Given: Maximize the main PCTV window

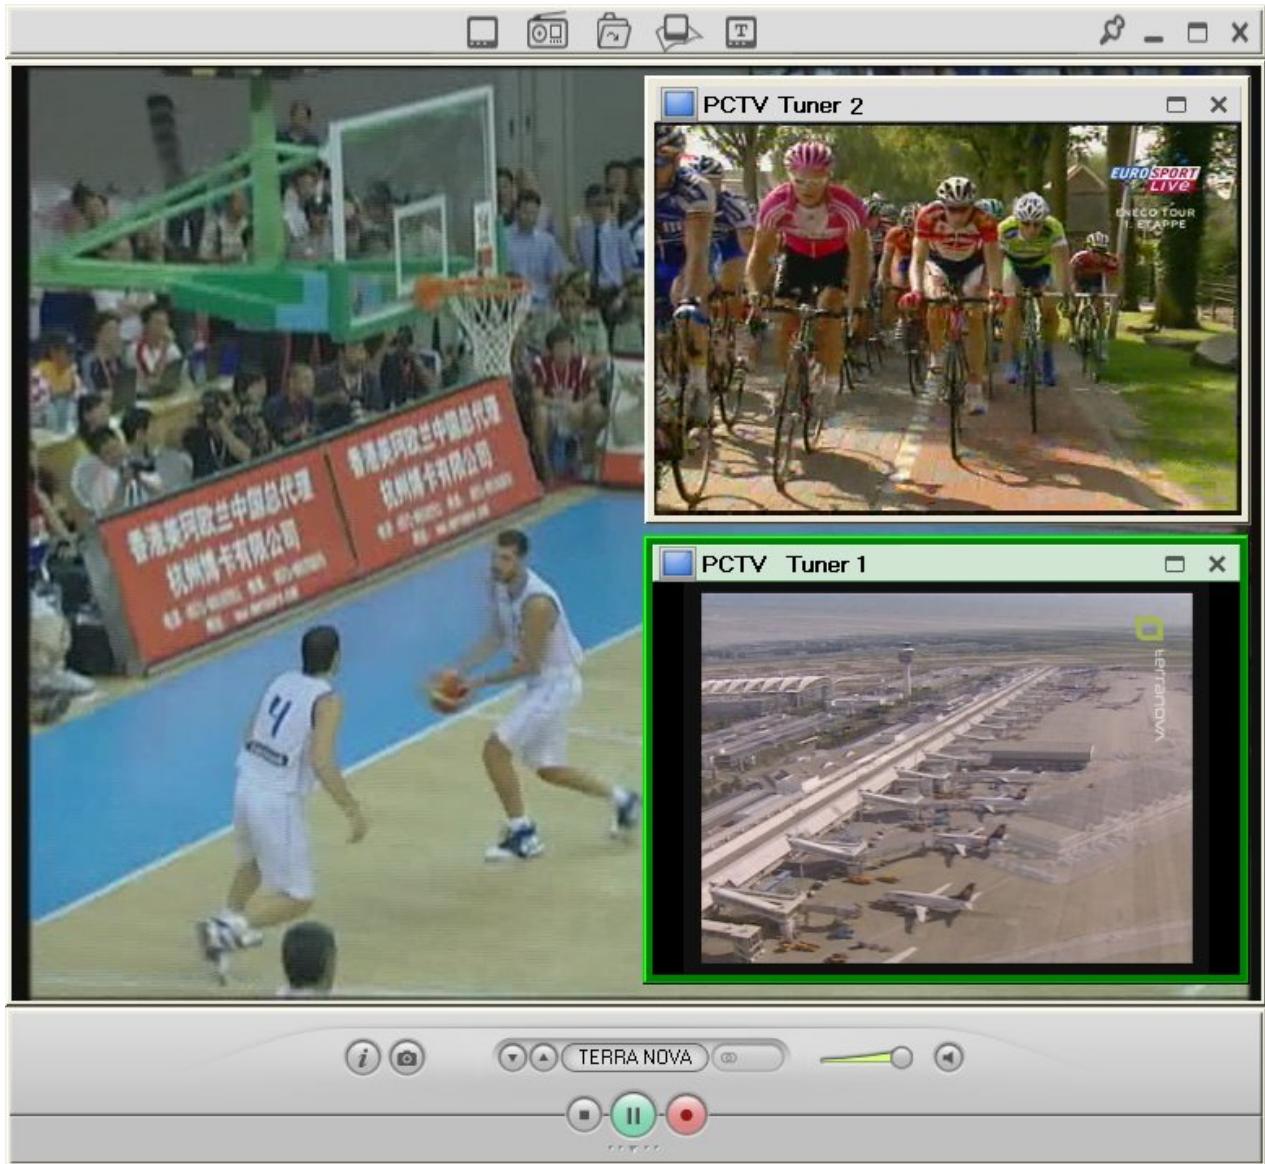Looking at the screenshot, I should (1197, 33).
